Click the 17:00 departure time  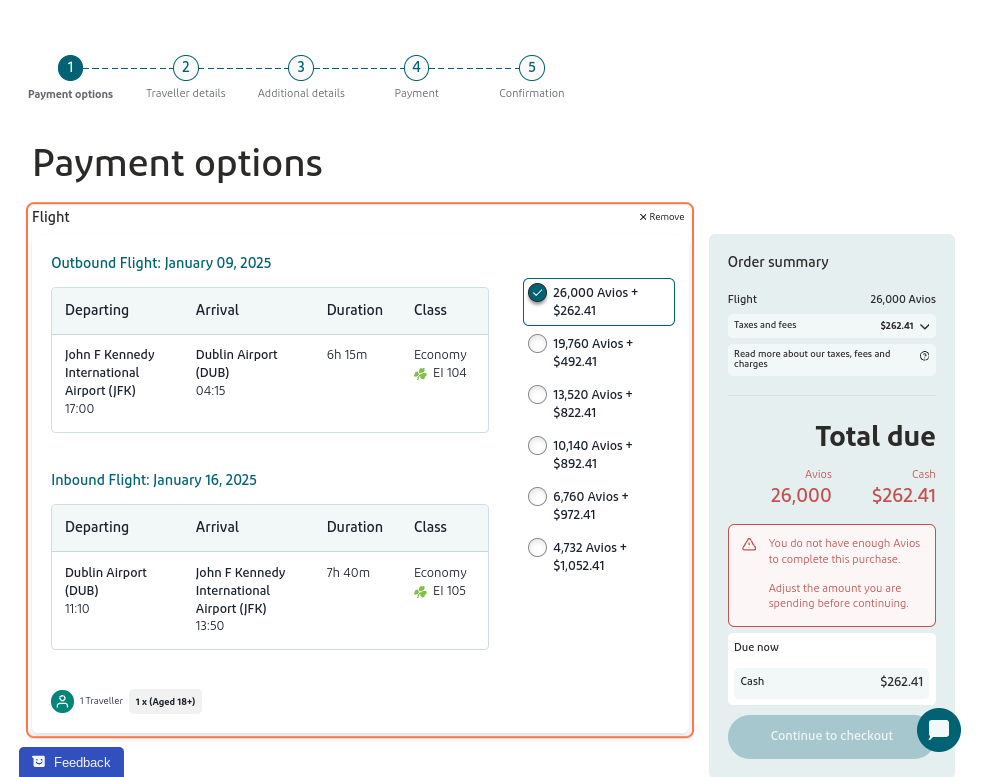pos(79,409)
